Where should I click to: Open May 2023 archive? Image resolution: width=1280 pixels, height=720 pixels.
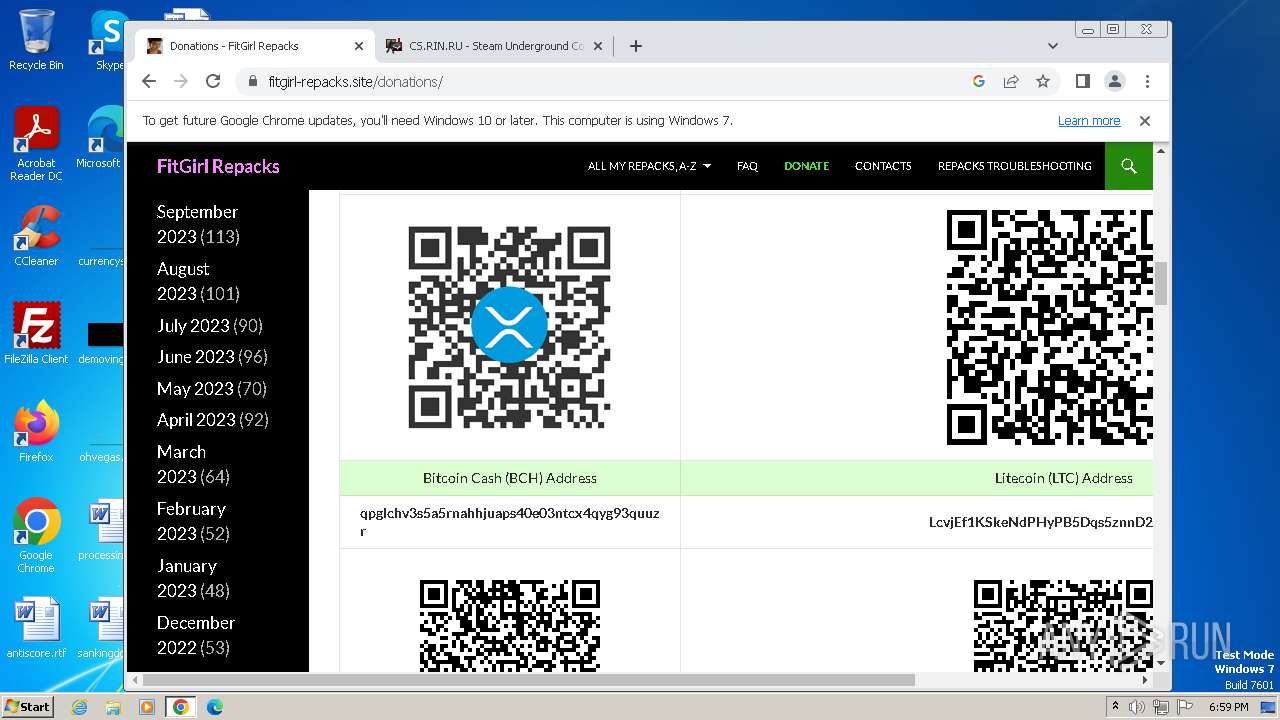coord(195,388)
